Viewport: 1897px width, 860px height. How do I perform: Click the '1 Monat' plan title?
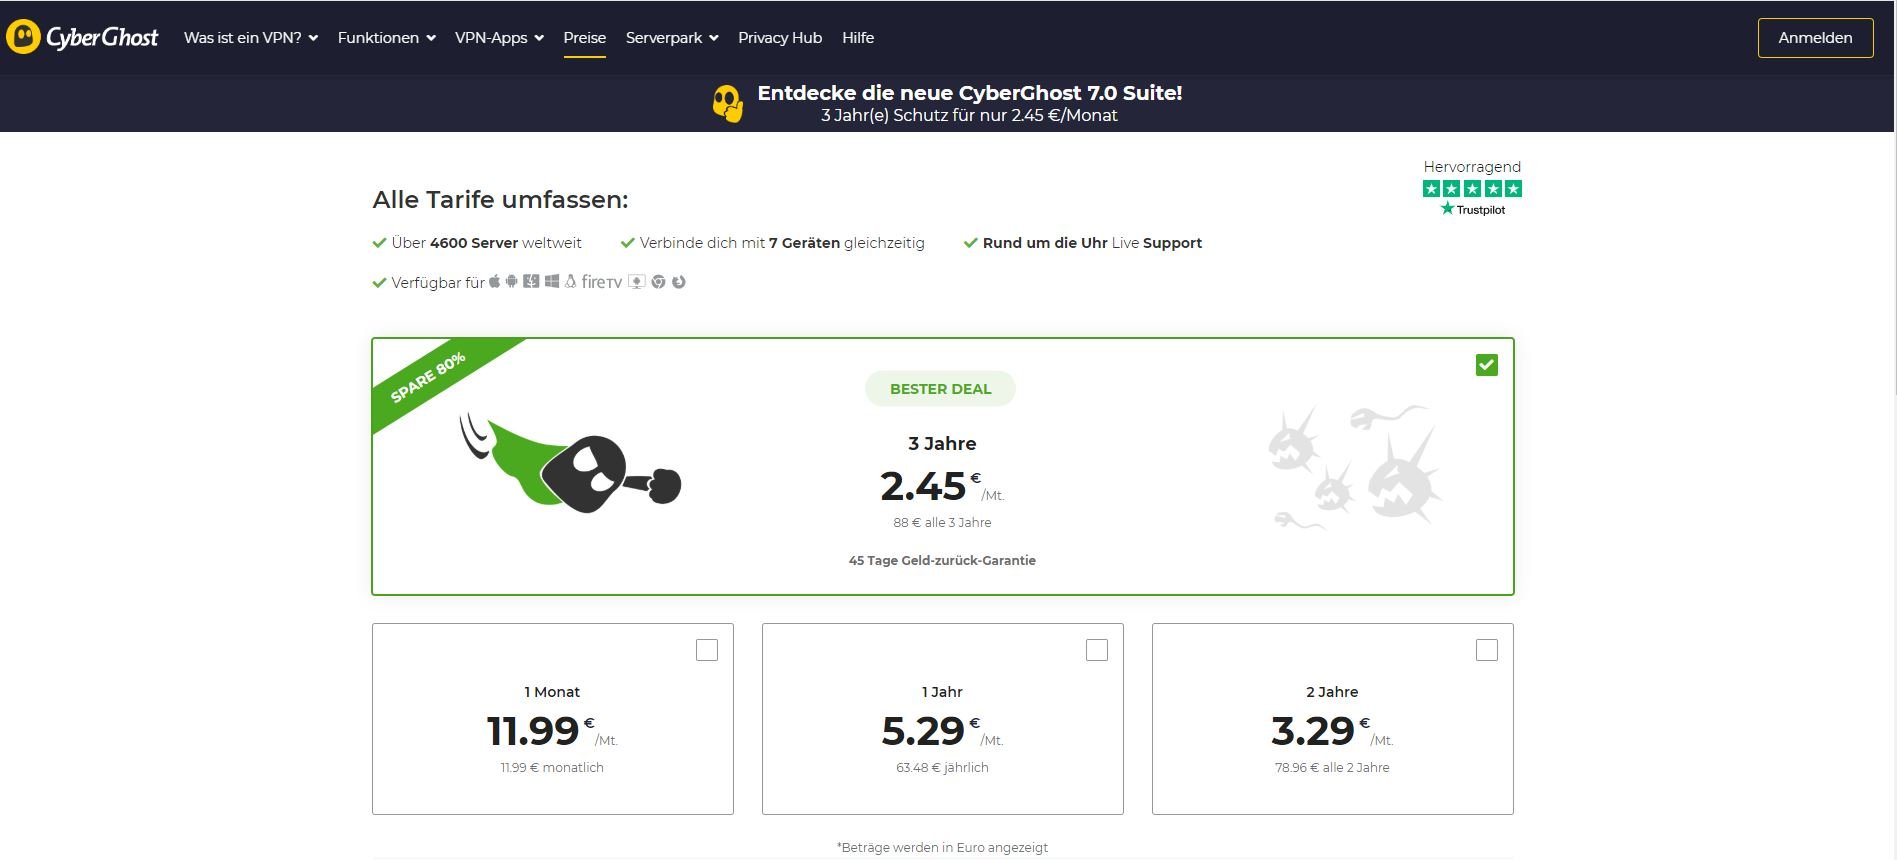(x=552, y=692)
